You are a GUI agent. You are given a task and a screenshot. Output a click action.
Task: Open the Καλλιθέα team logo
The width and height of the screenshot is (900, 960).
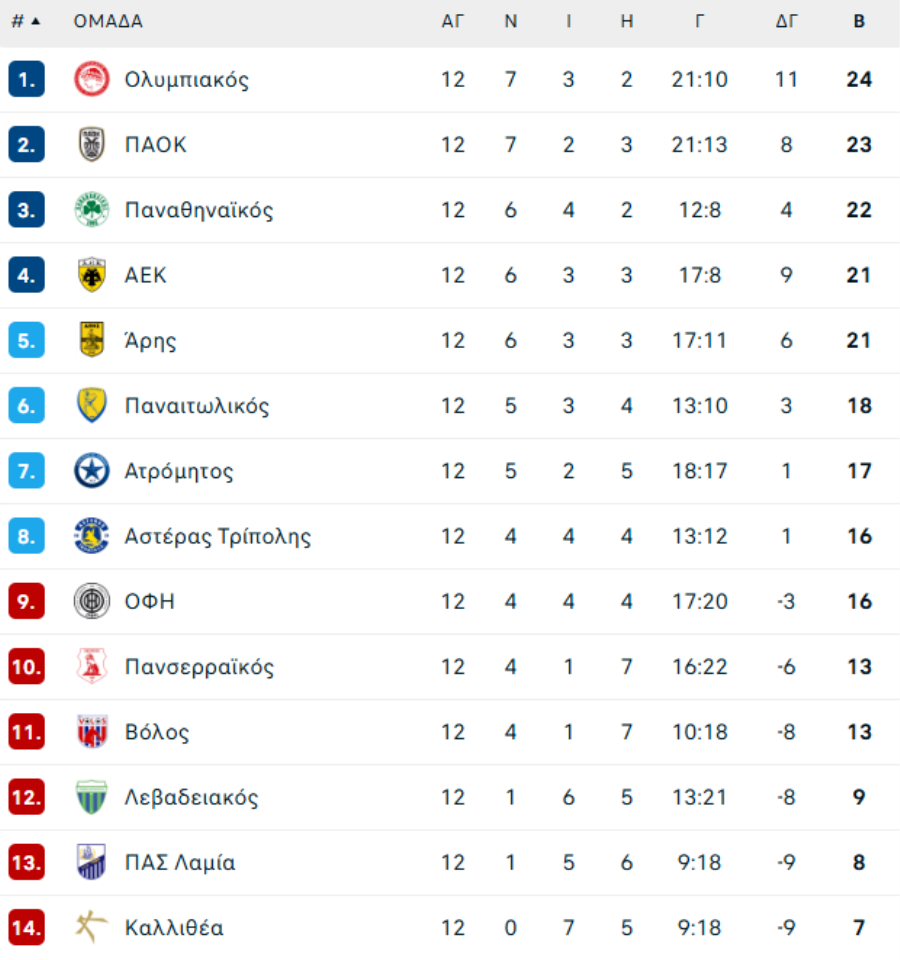91,928
